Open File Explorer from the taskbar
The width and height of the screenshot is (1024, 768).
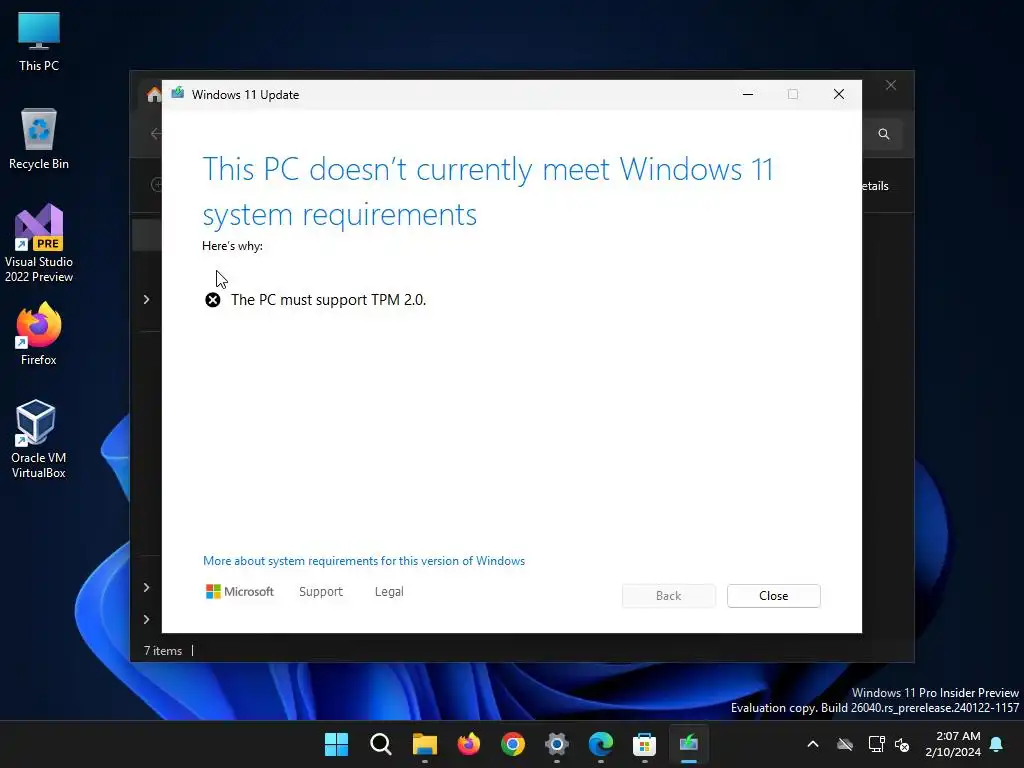click(x=424, y=744)
